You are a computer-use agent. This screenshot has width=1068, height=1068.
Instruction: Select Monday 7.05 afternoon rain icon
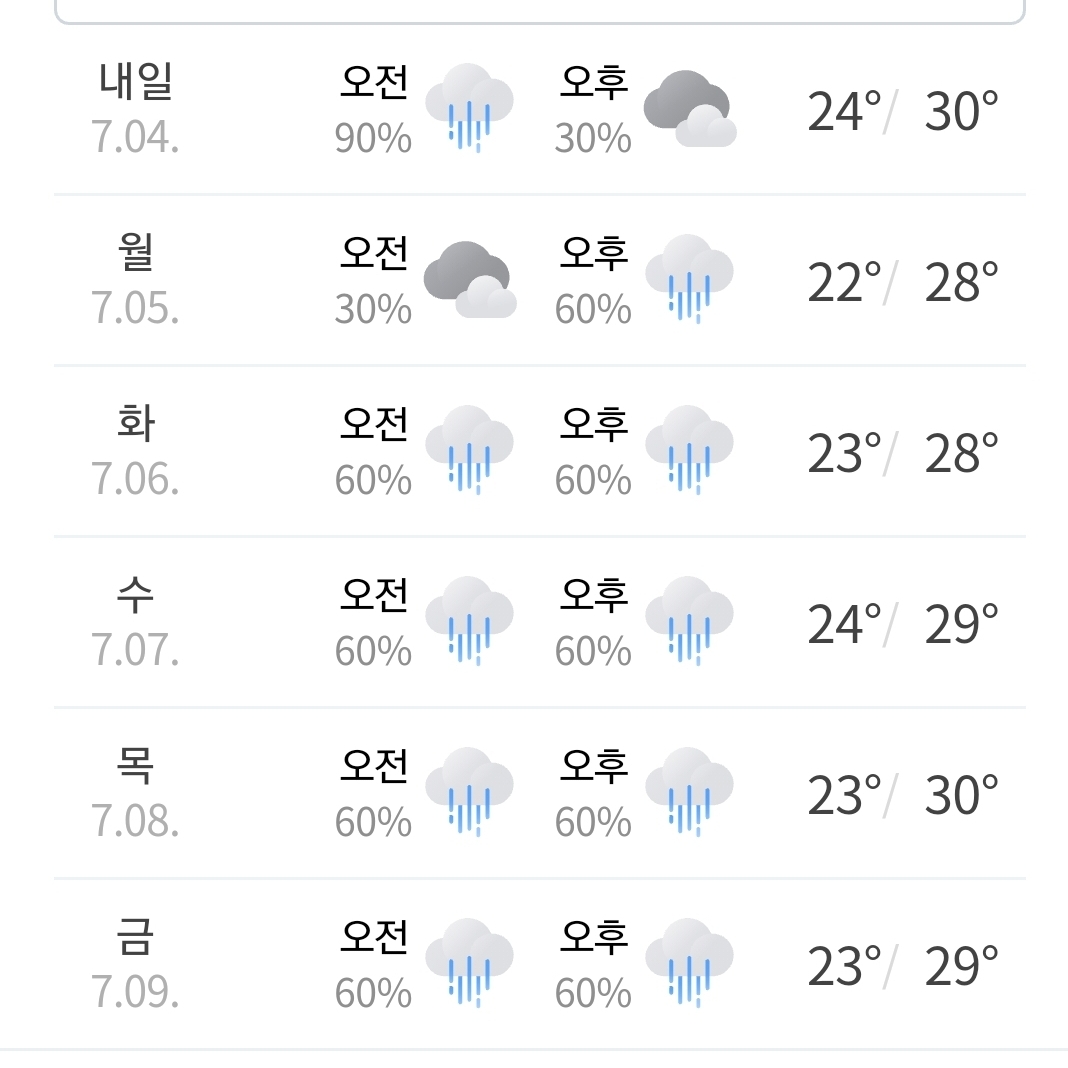689,279
